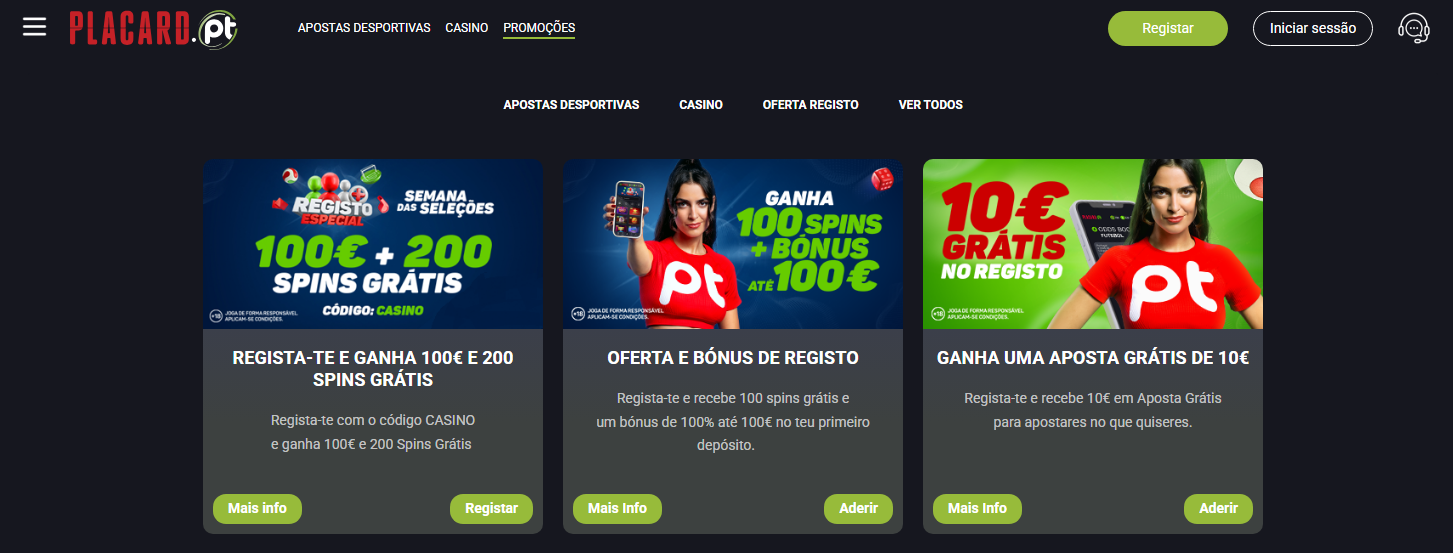Click the Iniciar sessão button
The image size is (1453, 553).
point(1312,28)
